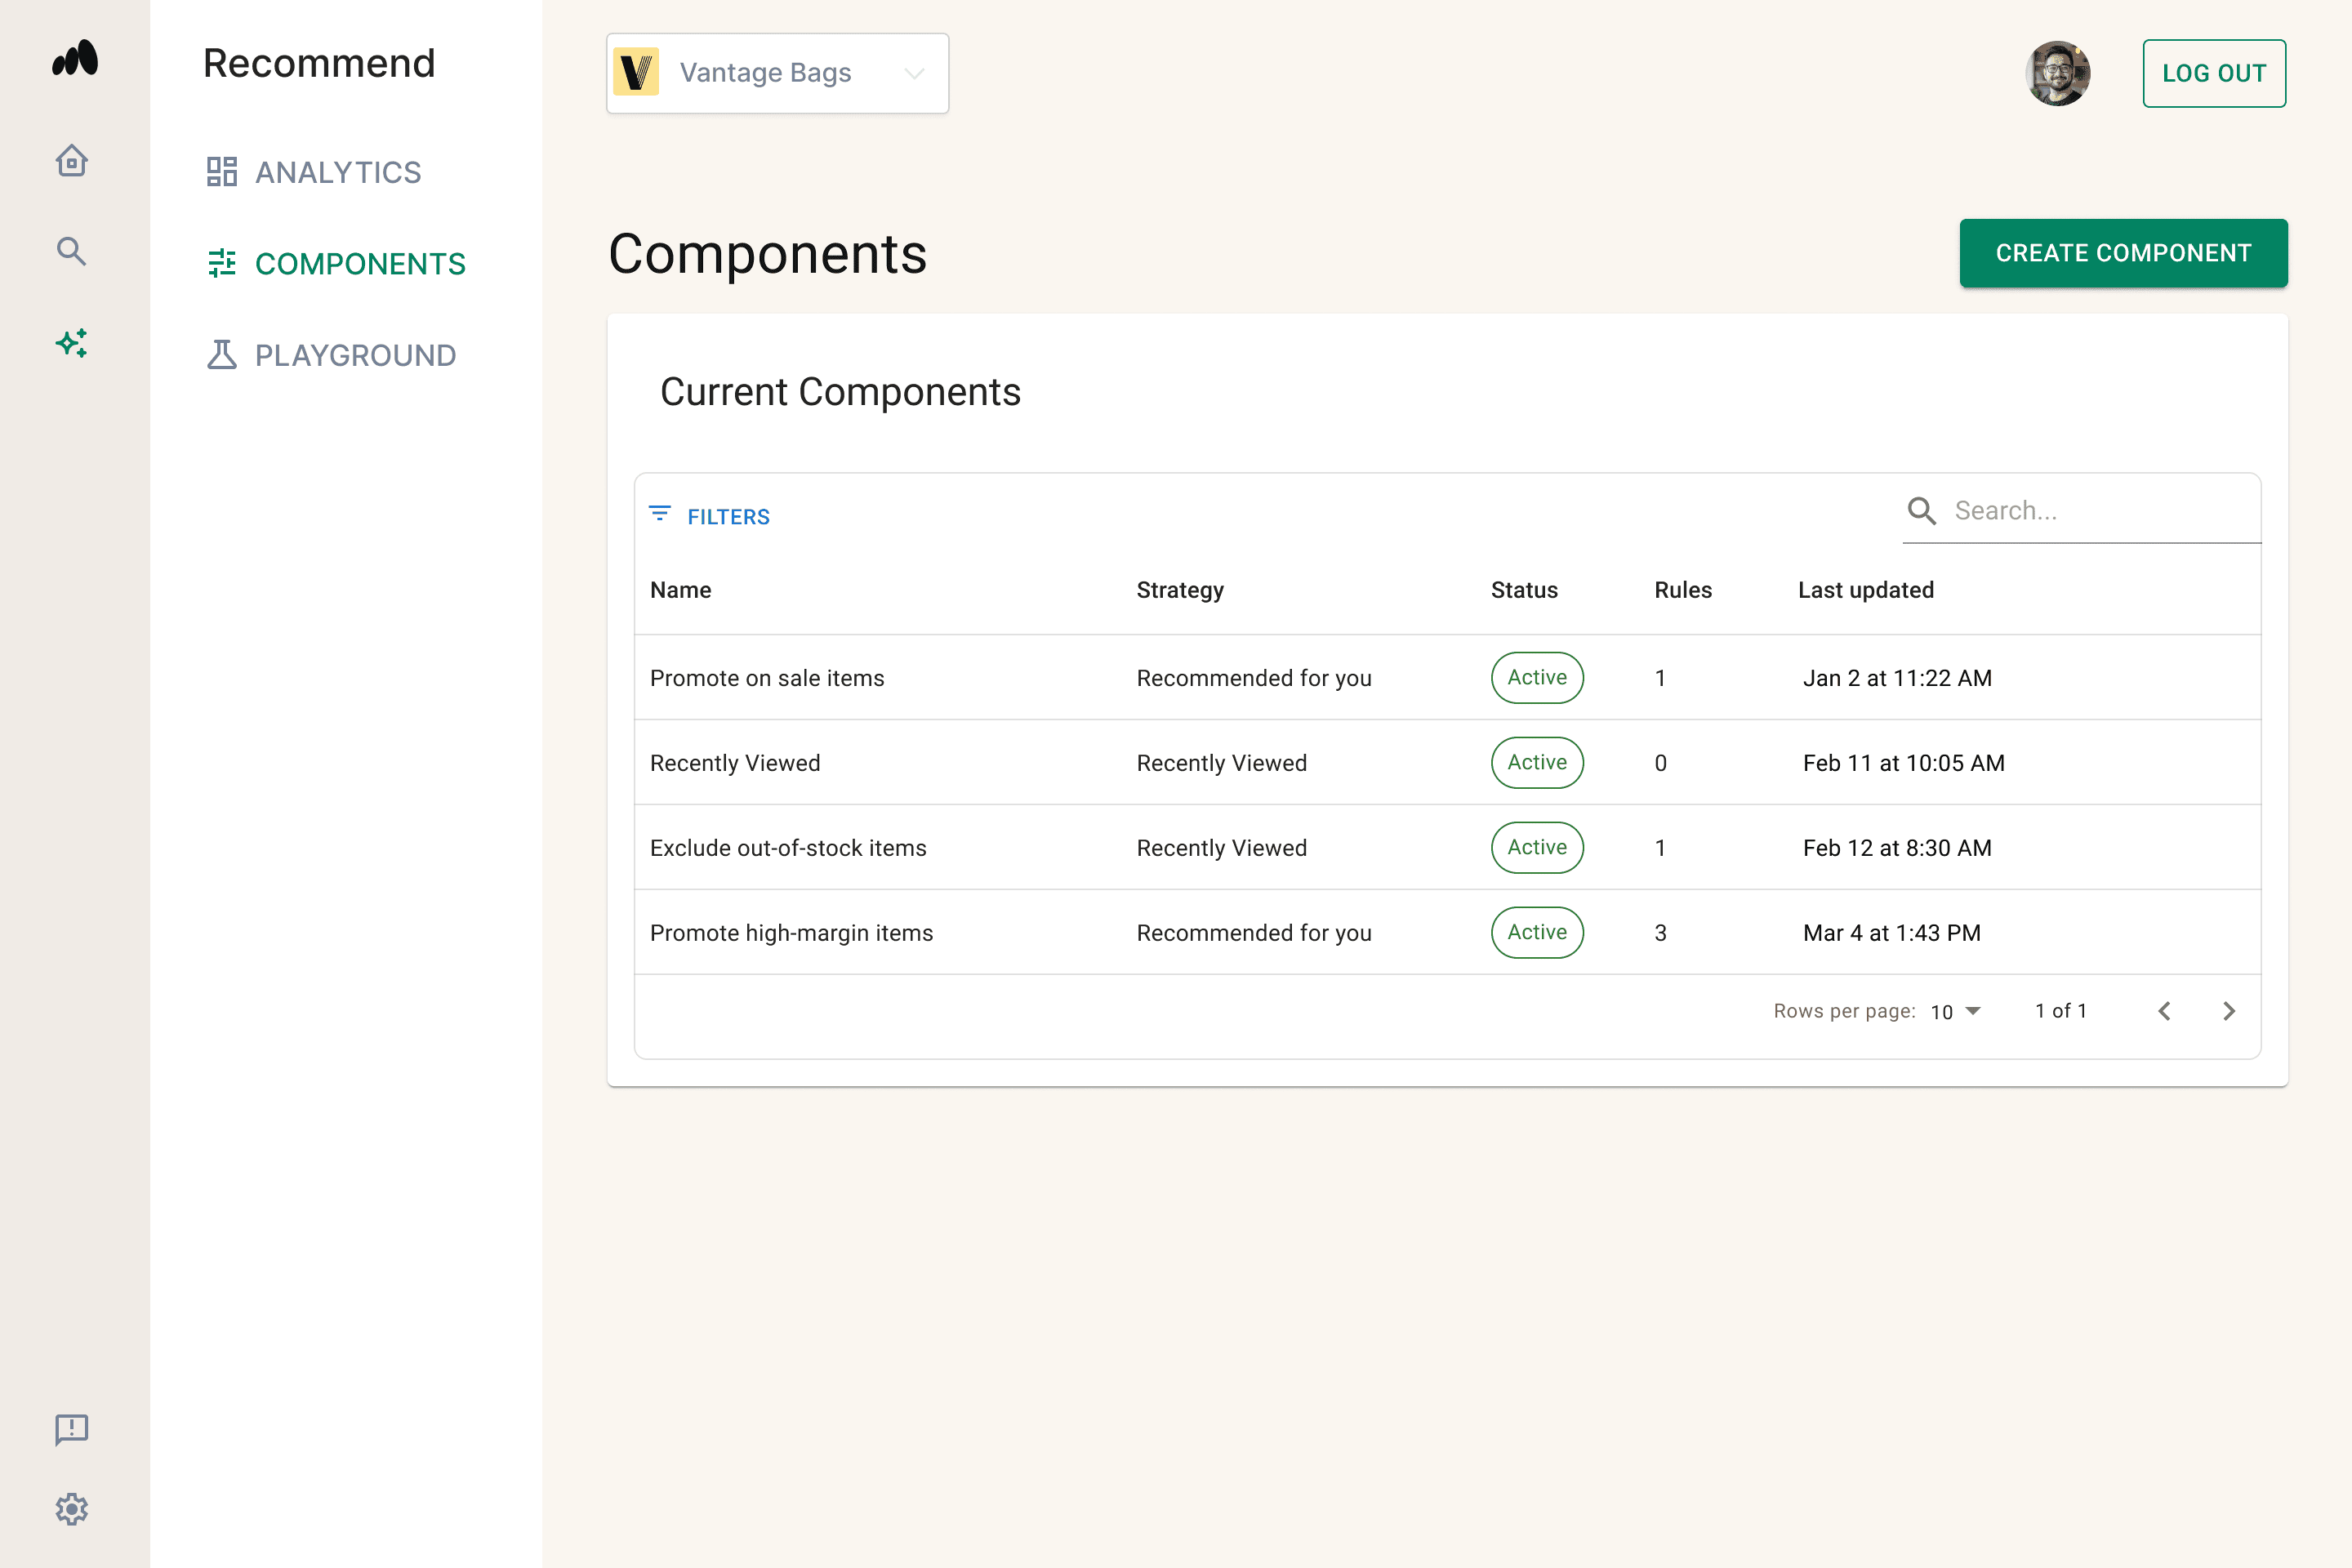Click the magnifier icon in the components search bar
2352x1568 pixels.
1921,511
